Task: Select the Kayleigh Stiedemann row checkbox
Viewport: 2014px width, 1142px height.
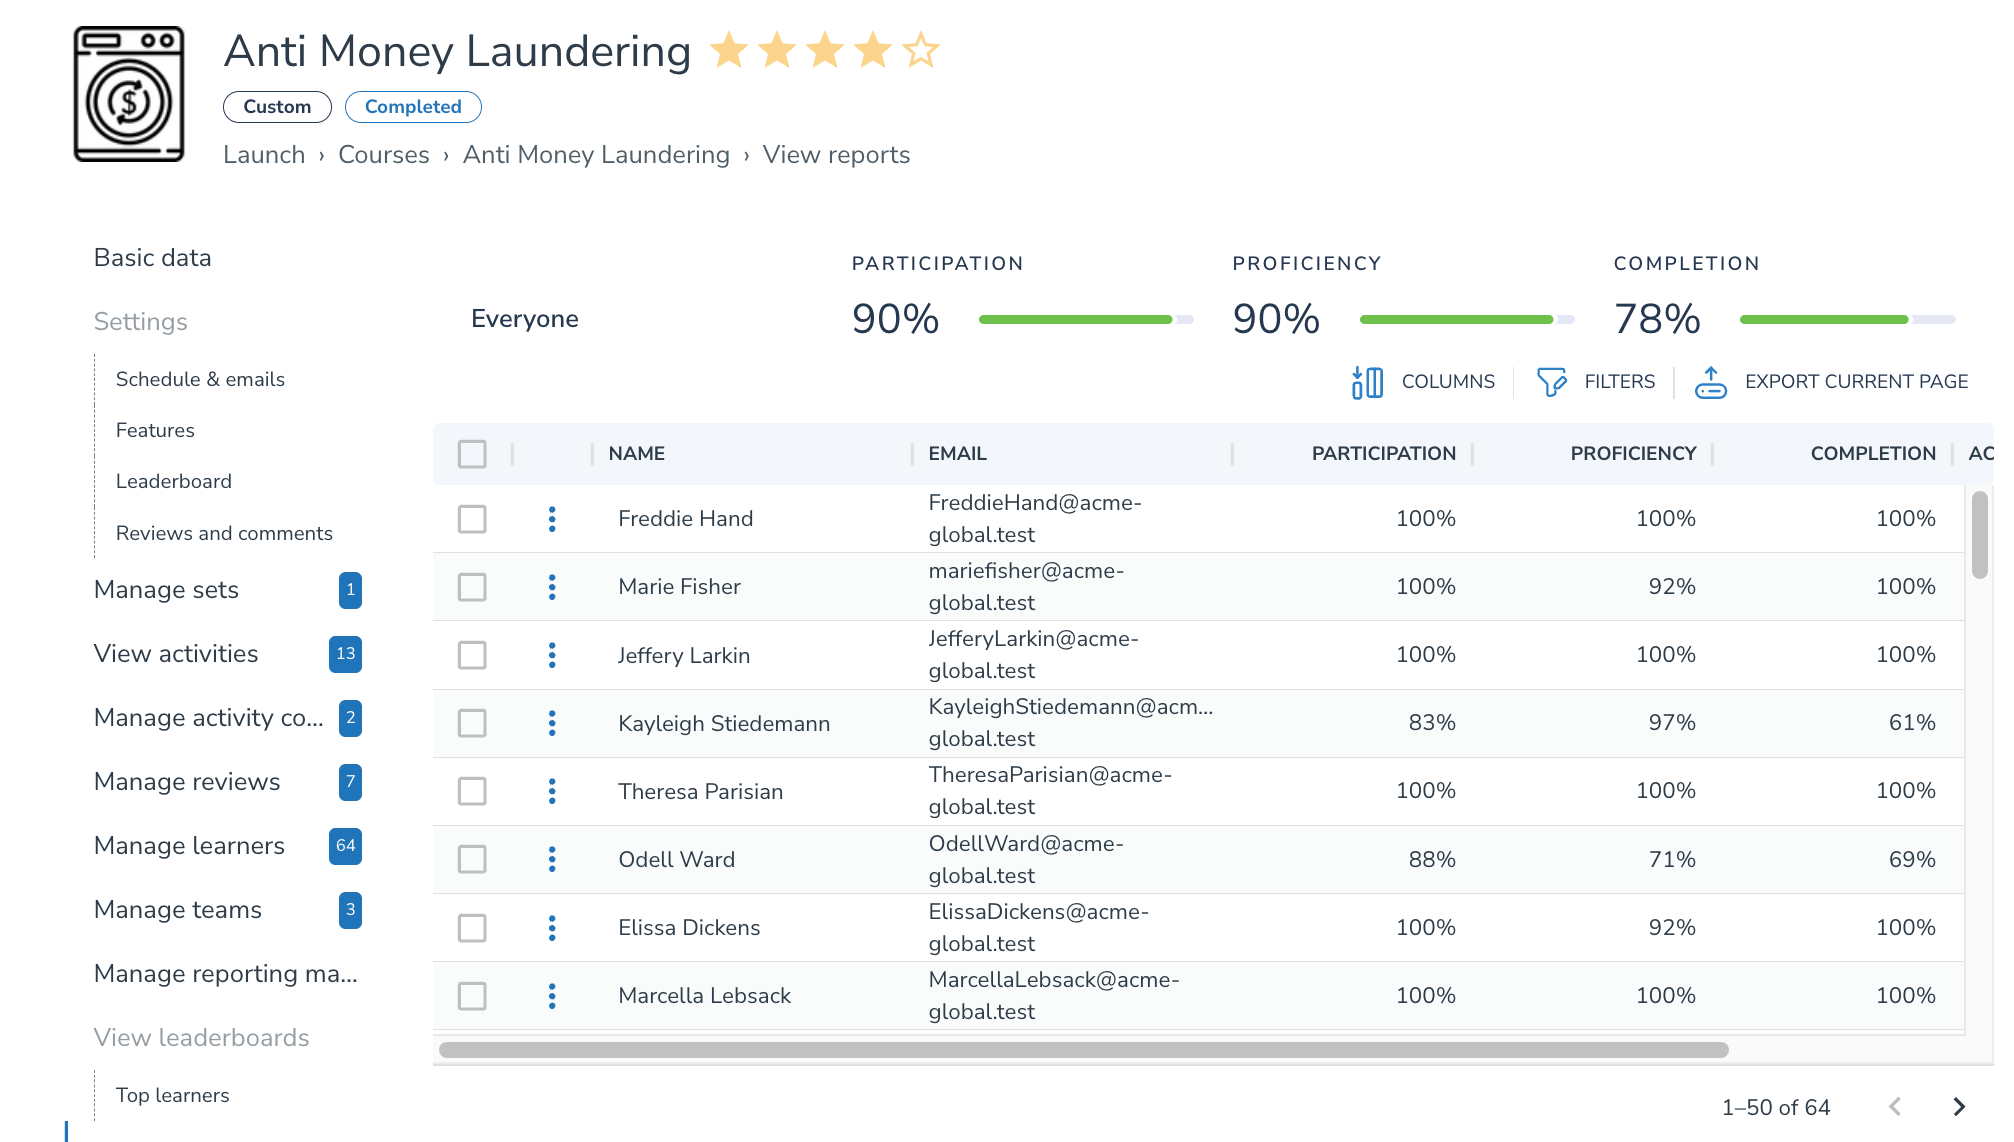Action: 472,723
